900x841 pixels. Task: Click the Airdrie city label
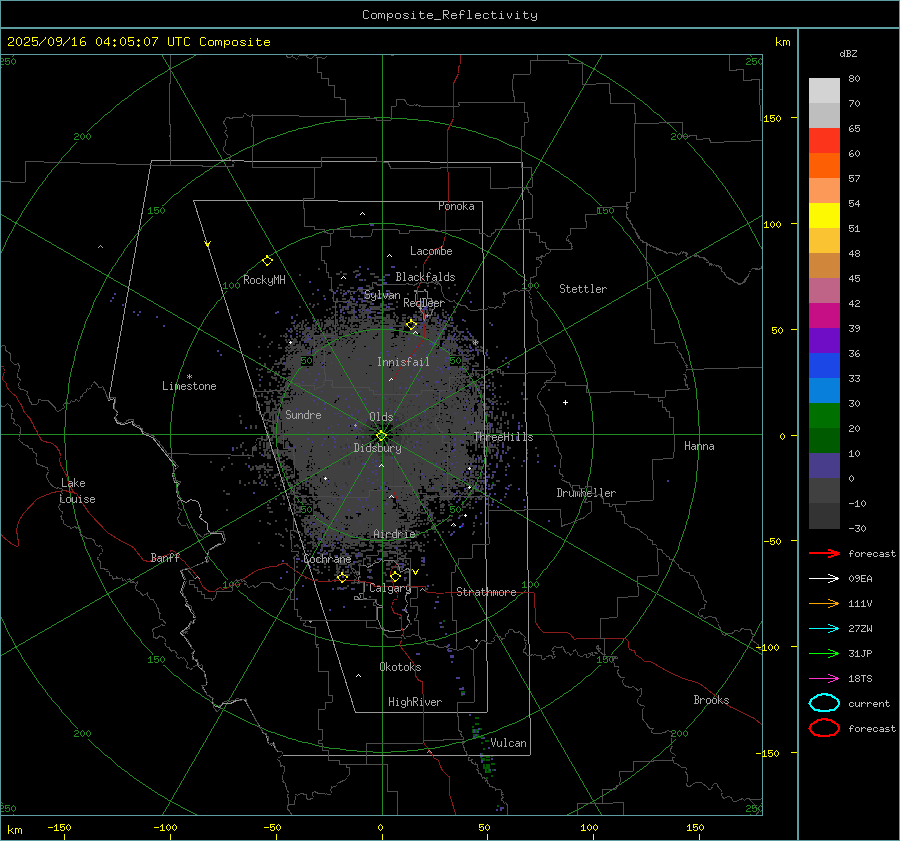(x=394, y=534)
